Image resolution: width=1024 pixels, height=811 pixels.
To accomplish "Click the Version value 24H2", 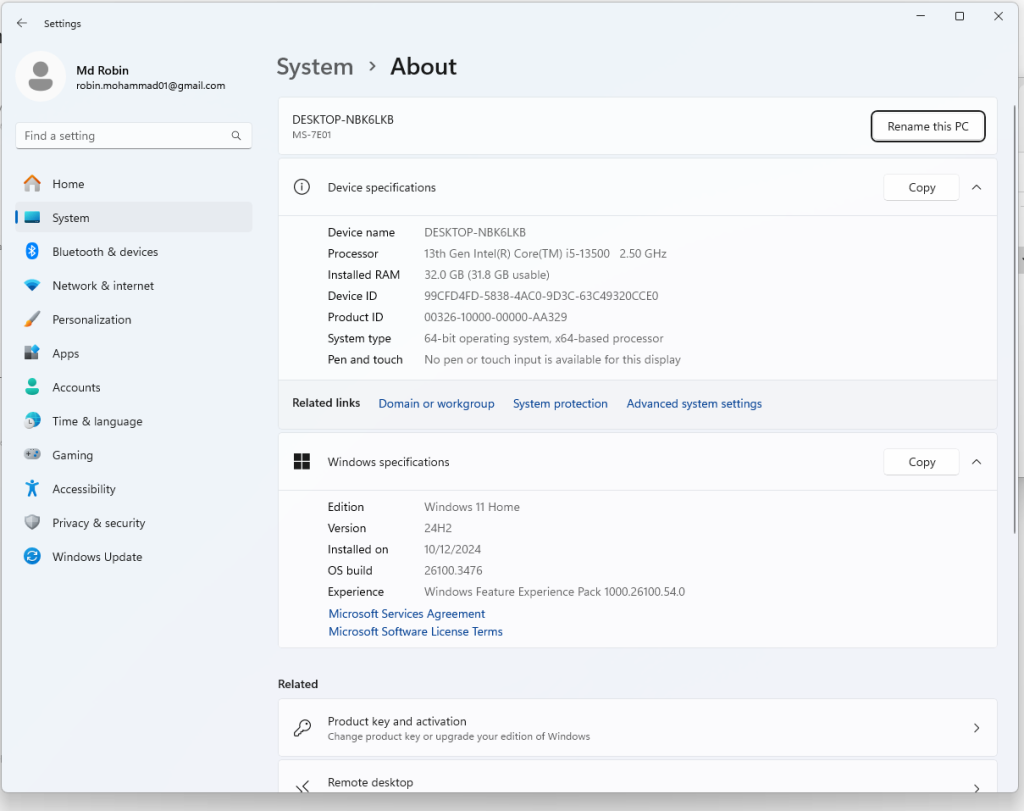I will tap(438, 528).
